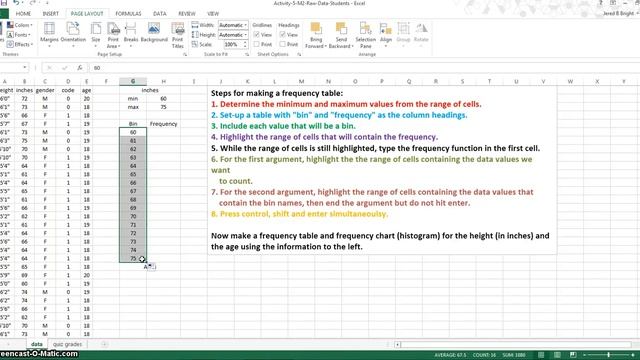Image resolution: width=640 pixels, height=360 pixels.
Task: Click the zoom slider in the status bar
Action: coord(609,355)
